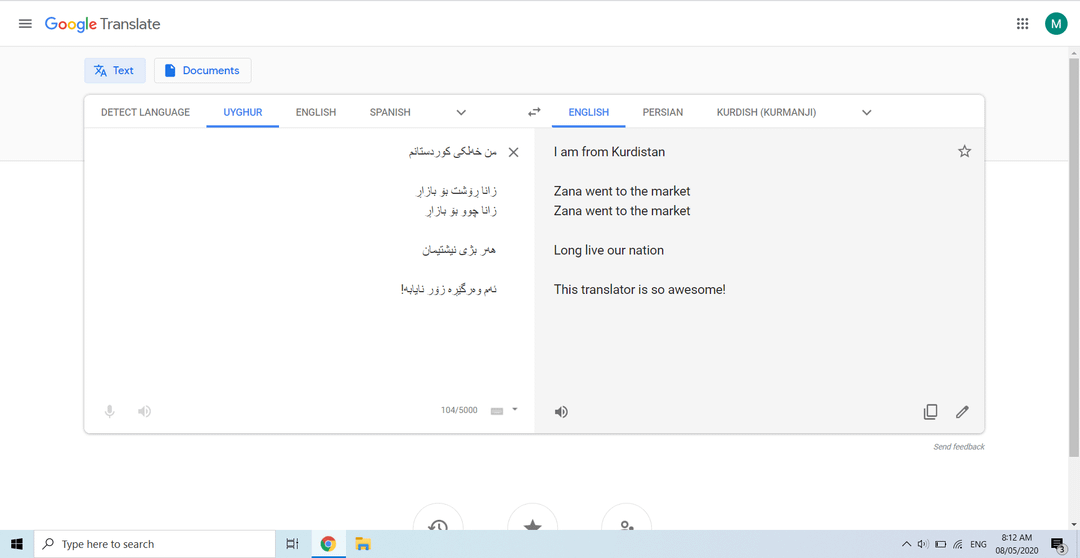The image size is (1080, 558).
Task: Copy the translation to clipboard
Action: tap(931, 412)
